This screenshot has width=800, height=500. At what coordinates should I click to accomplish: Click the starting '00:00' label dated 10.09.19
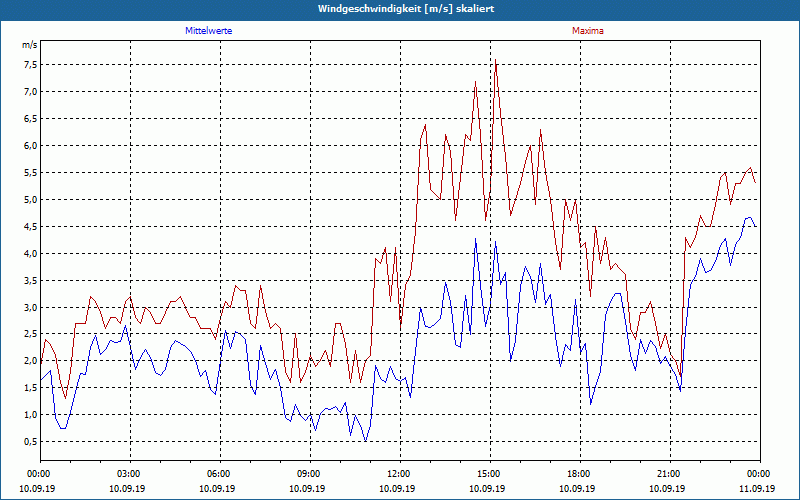37,474
